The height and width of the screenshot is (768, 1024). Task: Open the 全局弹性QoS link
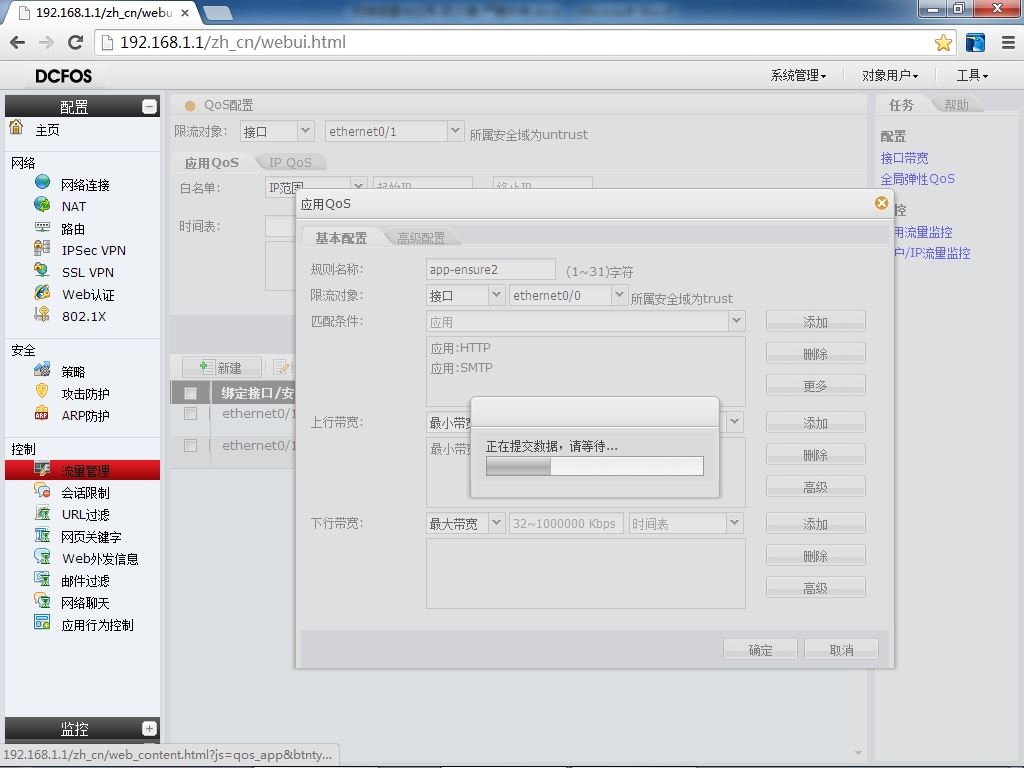click(x=918, y=178)
